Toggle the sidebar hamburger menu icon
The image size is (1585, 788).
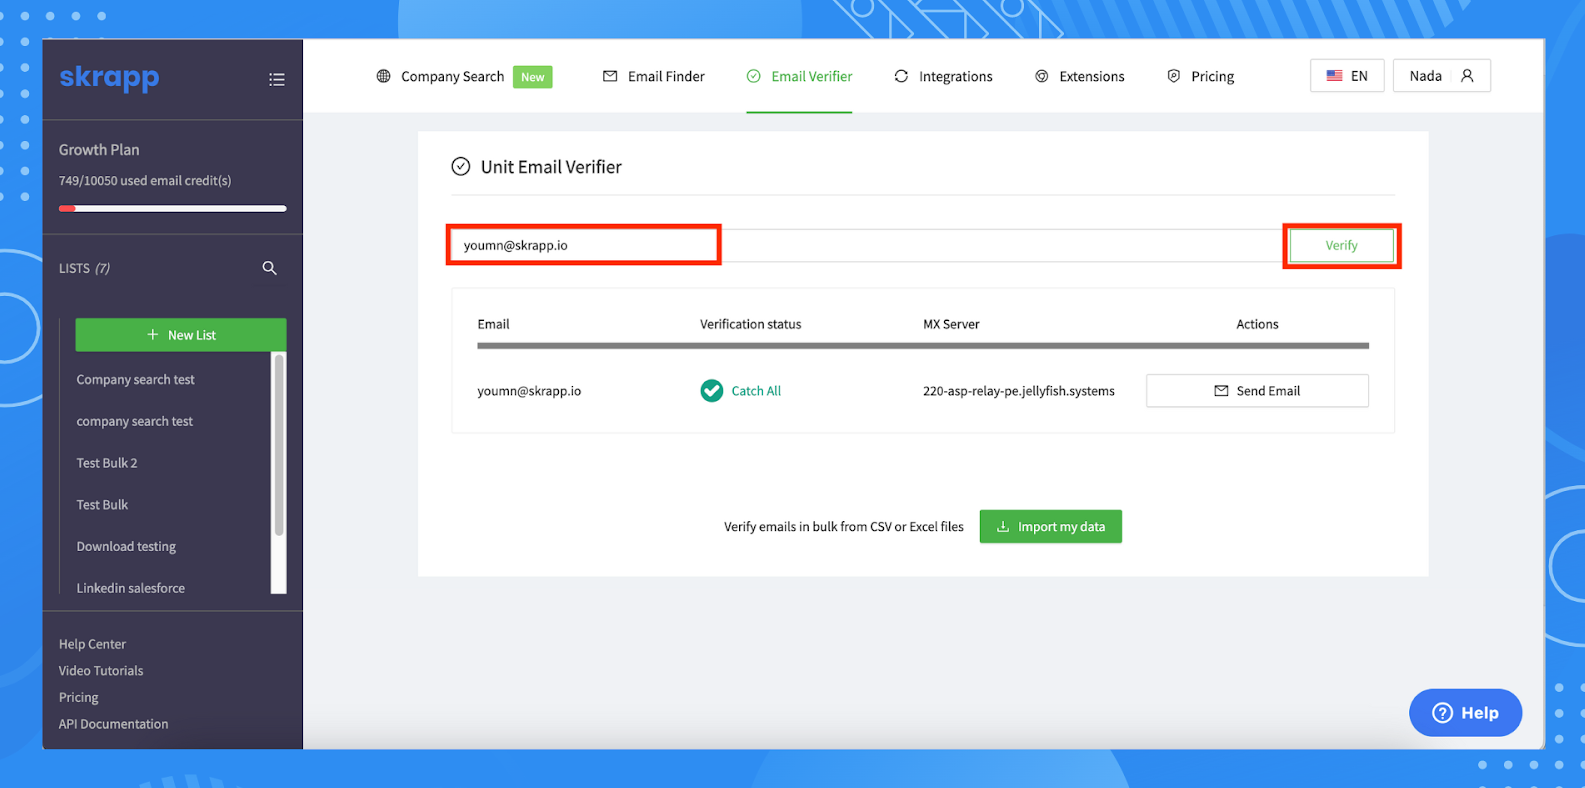(x=277, y=80)
